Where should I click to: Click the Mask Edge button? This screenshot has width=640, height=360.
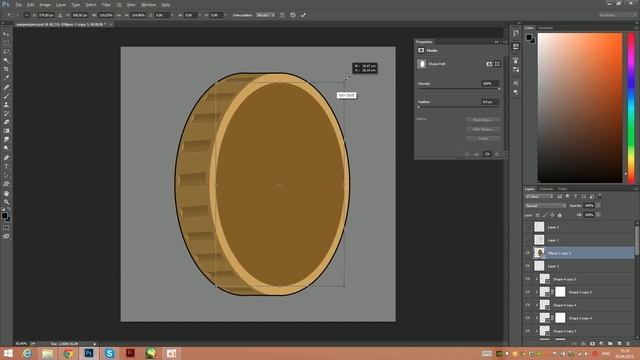pos(483,120)
